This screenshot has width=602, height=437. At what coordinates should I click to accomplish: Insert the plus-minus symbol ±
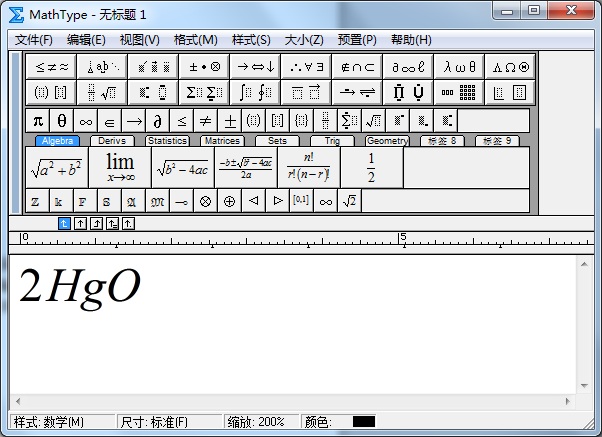coord(230,121)
